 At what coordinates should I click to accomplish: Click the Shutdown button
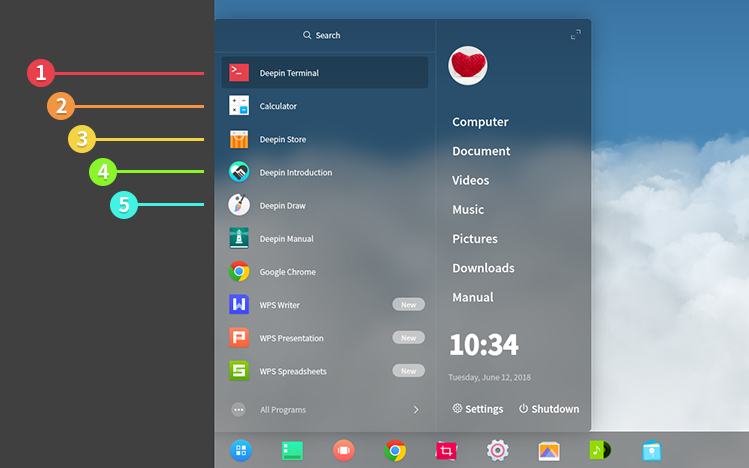click(x=549, y=409)
